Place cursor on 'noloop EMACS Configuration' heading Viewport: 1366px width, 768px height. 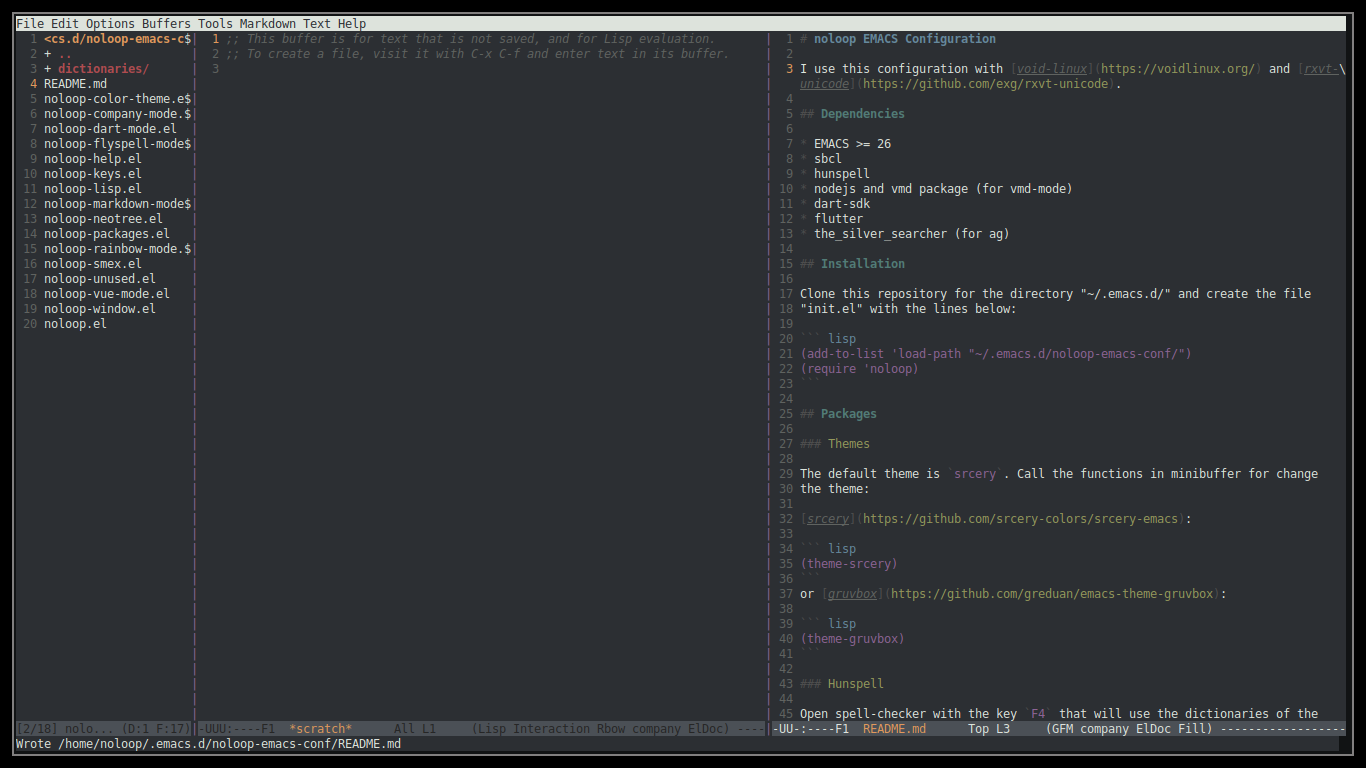(905, 39)
